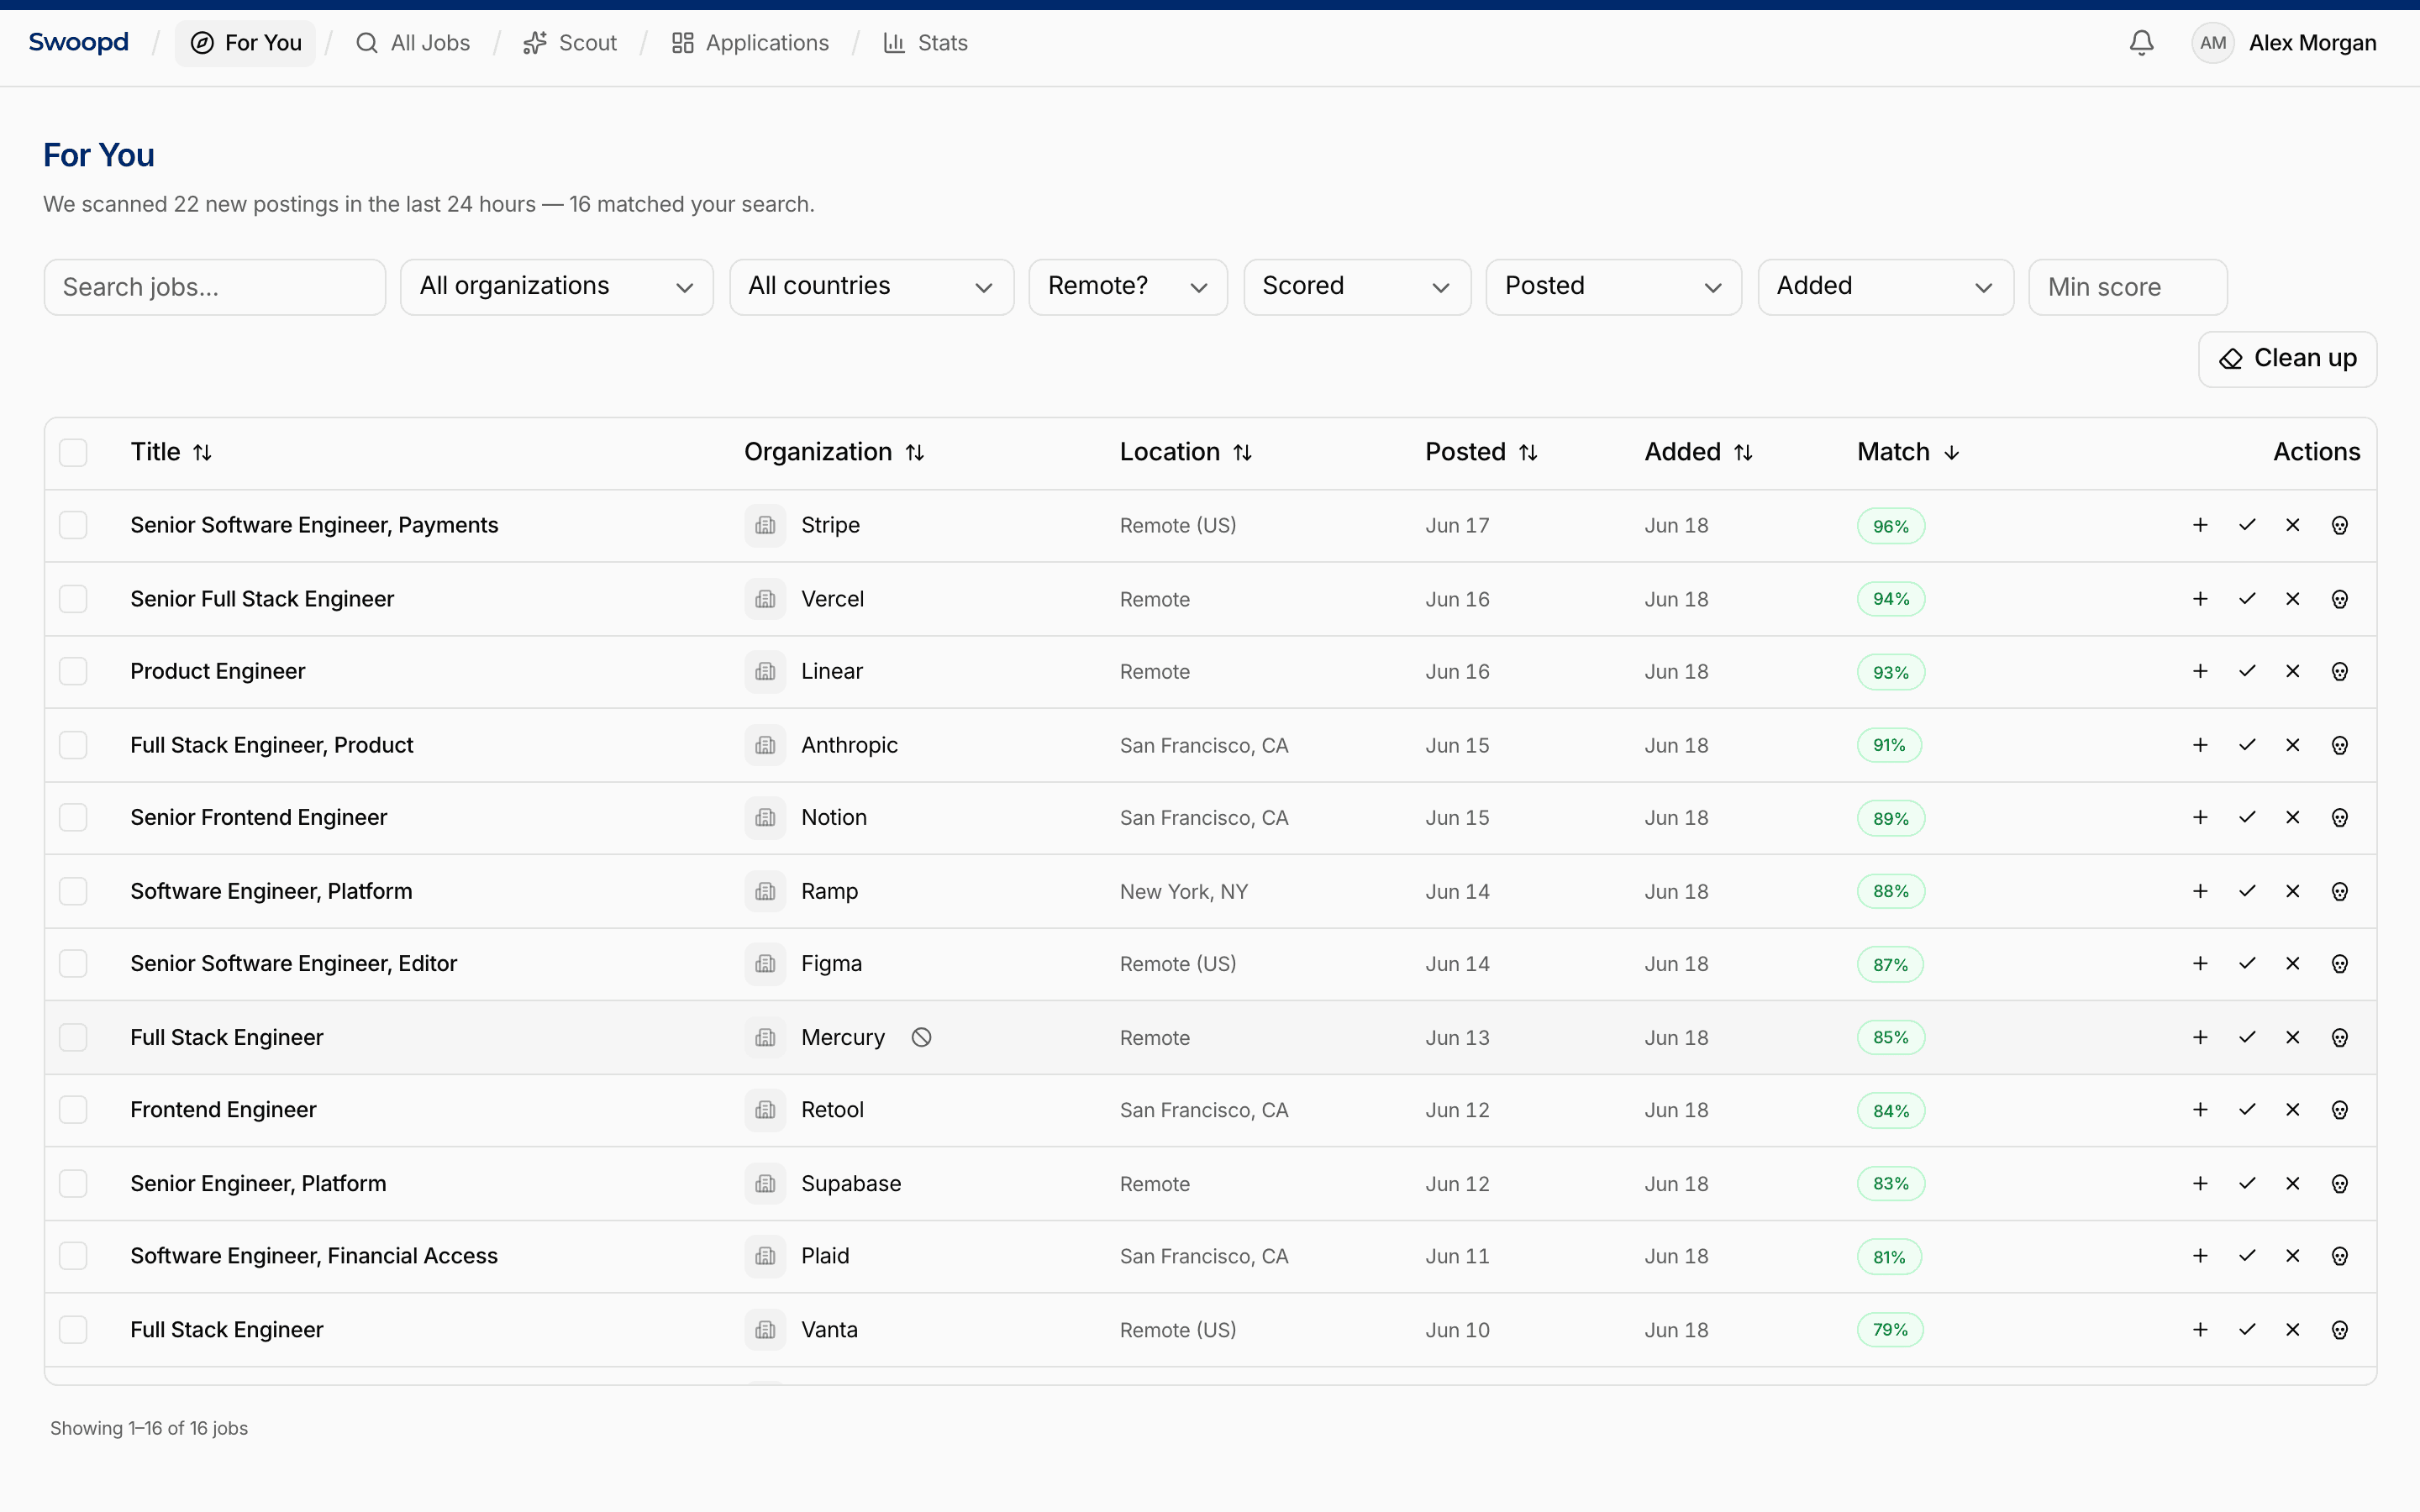
Task: Expand the Scored dropdown
Action: (x=1356, y=287)
